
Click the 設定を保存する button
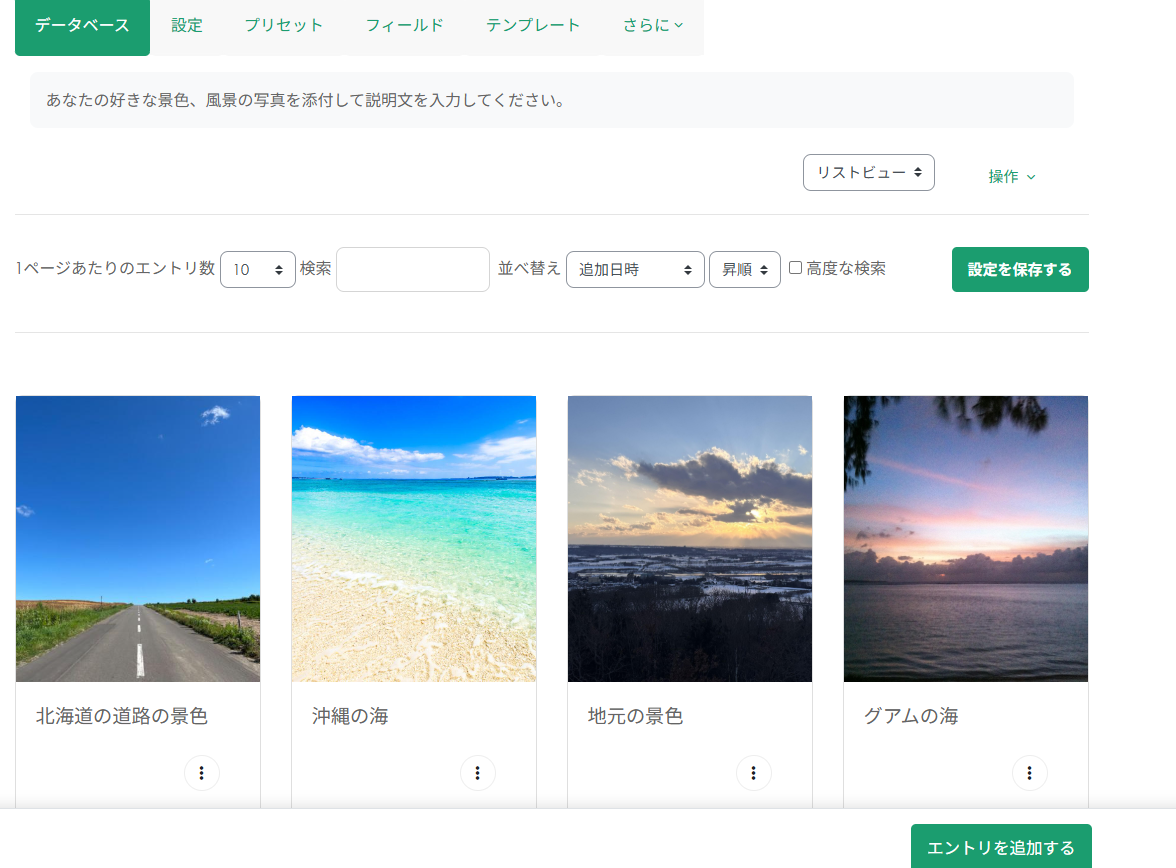pyautogui.click(x=1020, y=270)
